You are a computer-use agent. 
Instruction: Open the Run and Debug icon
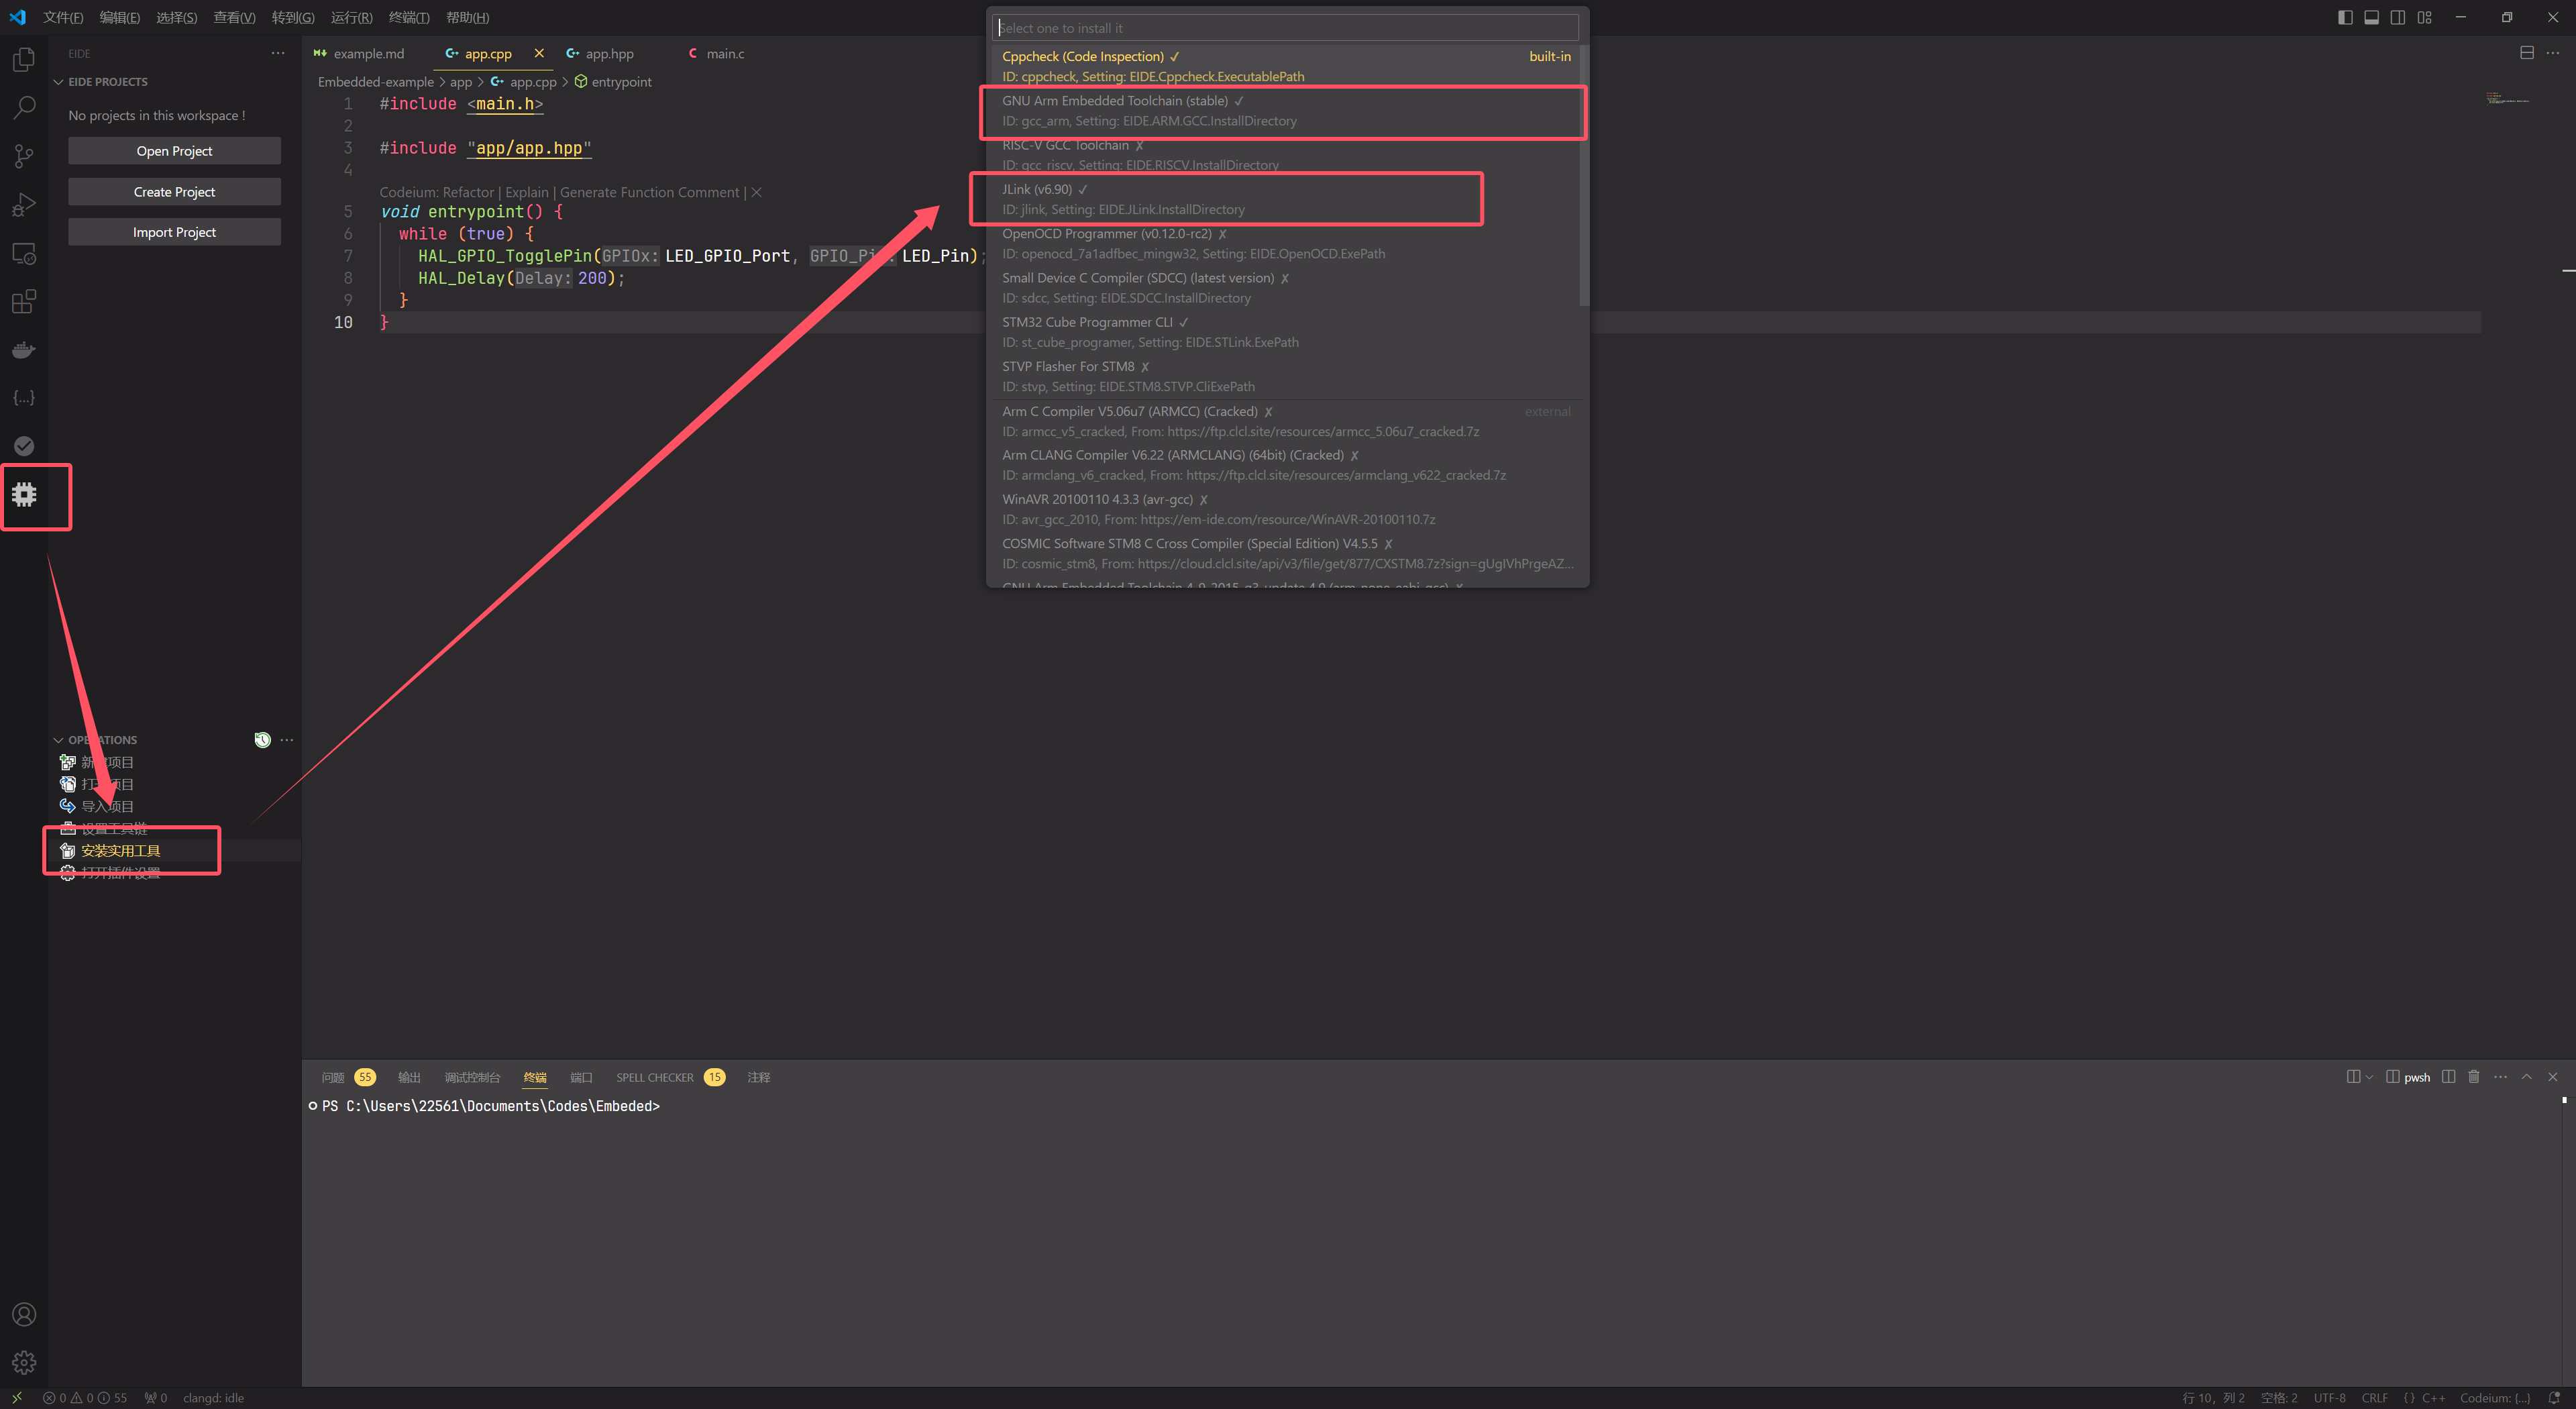point(24,205)
